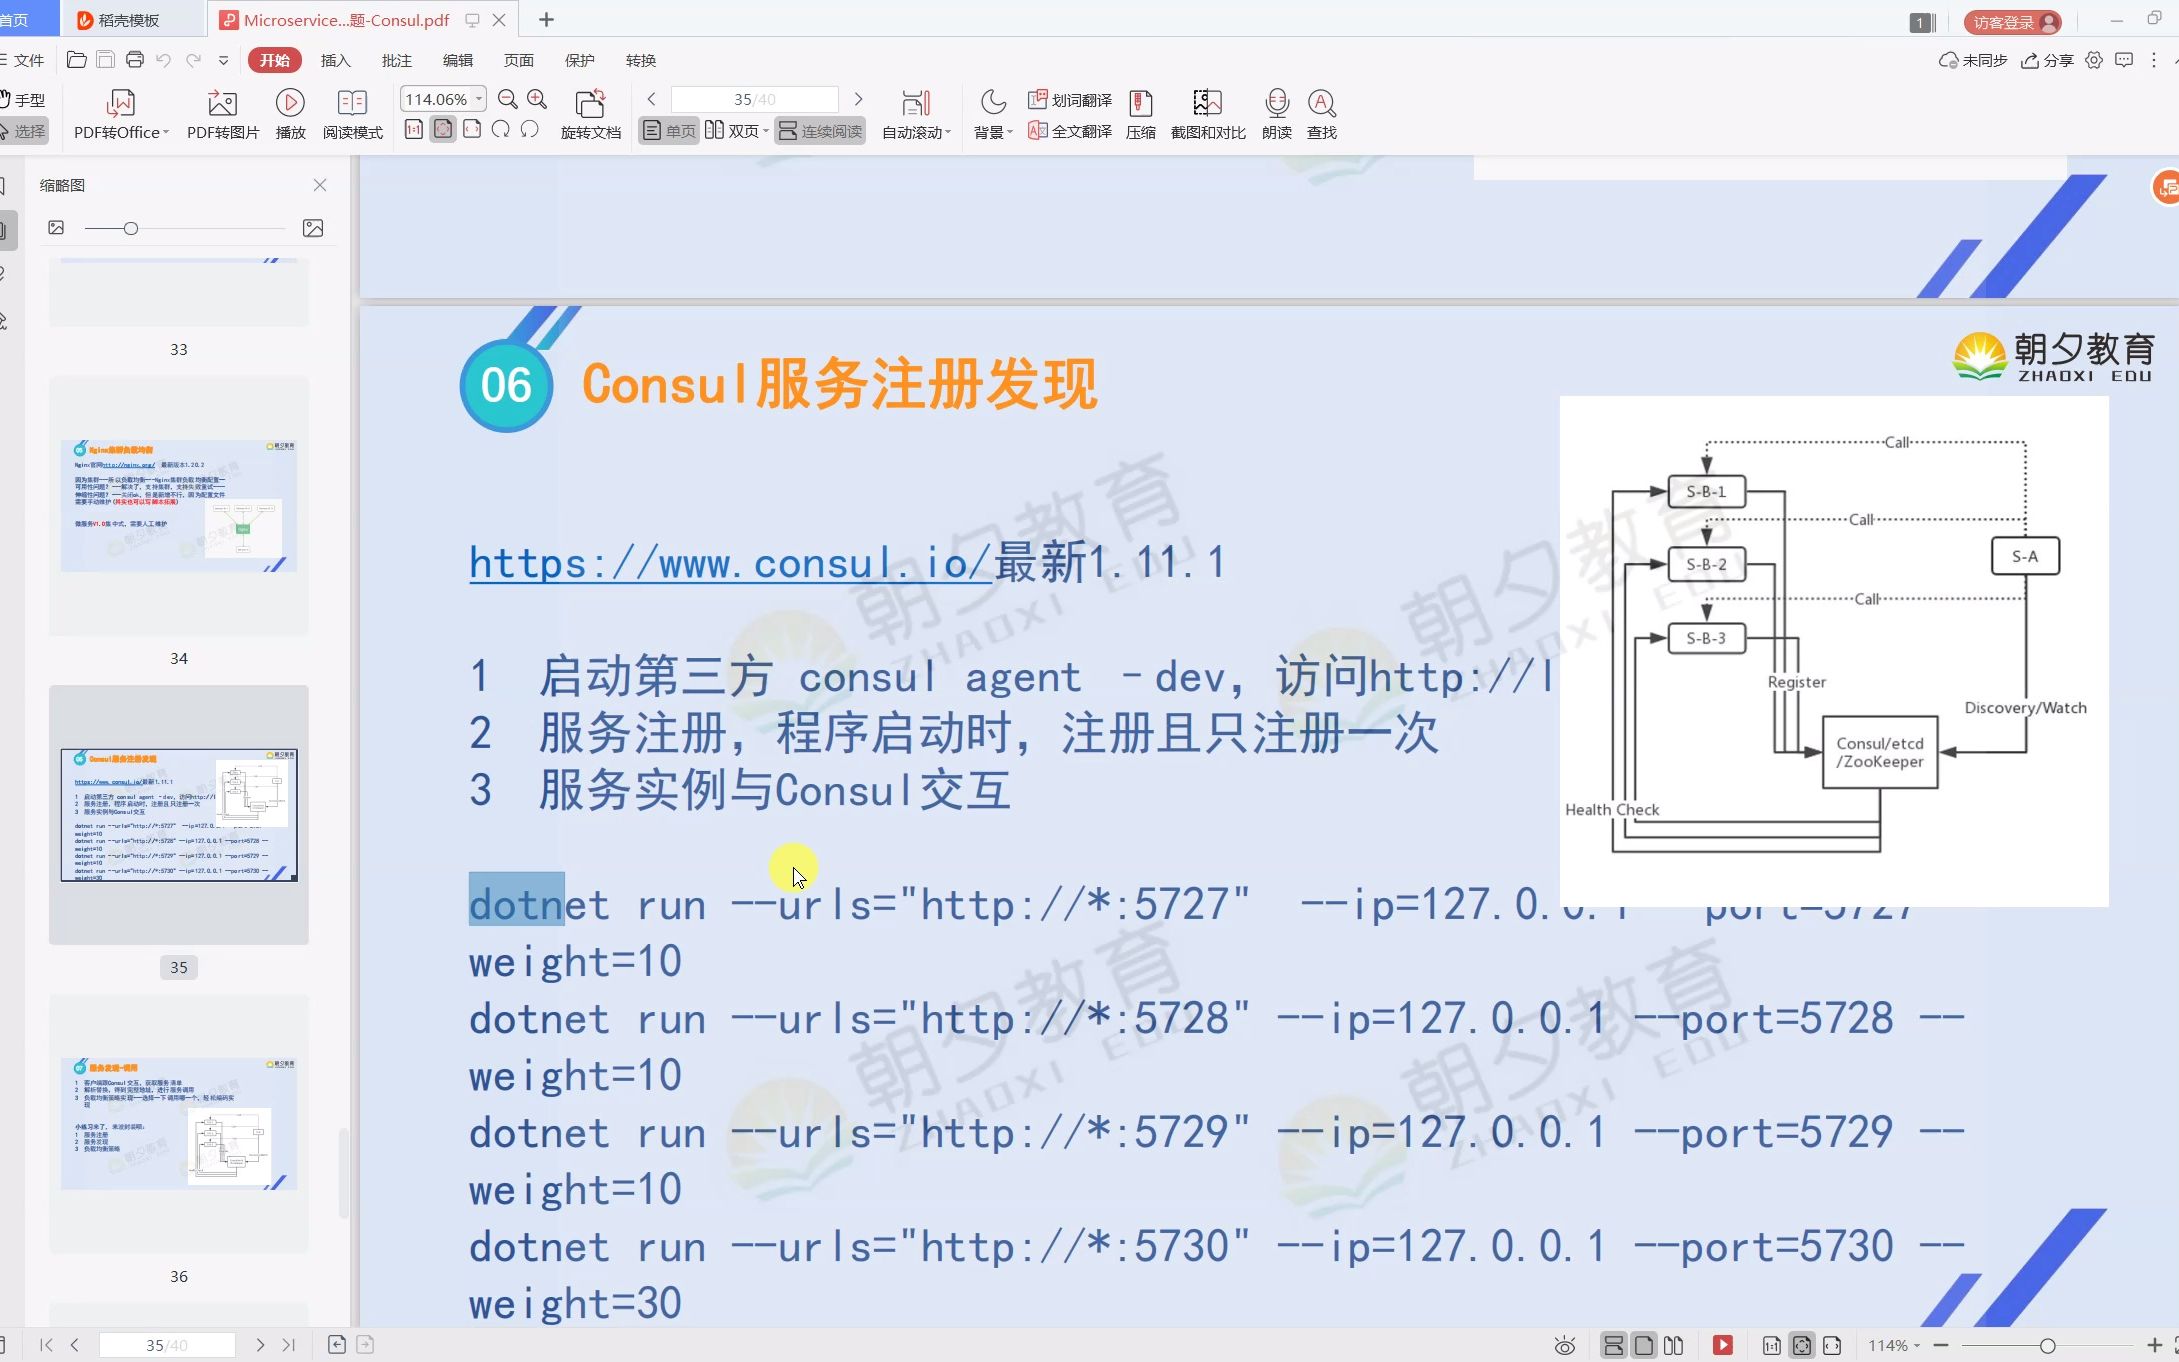The image size is (2179, 1362).
Task: Go to previous page in ribbon
Action: click(x=651, y=99)
